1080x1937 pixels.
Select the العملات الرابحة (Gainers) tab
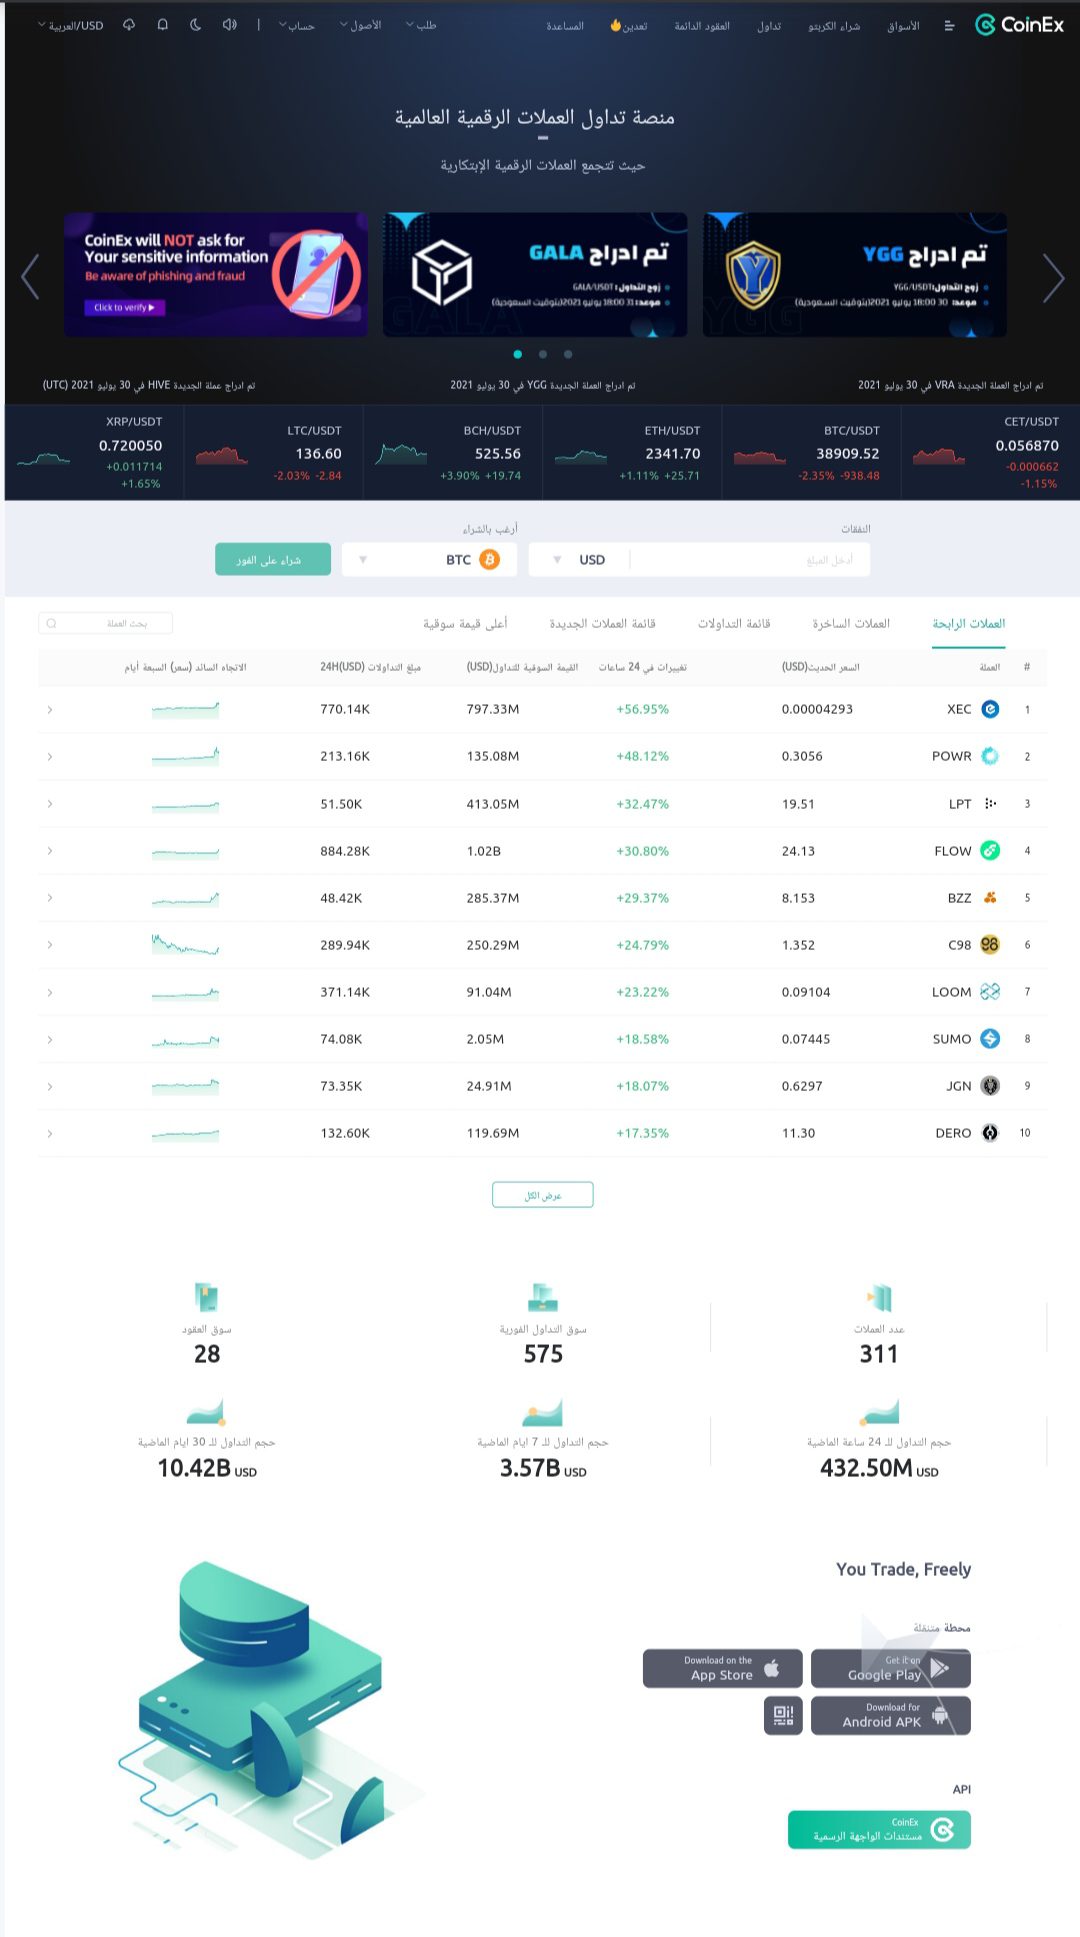pyautogui.click(x=968, y=623)
